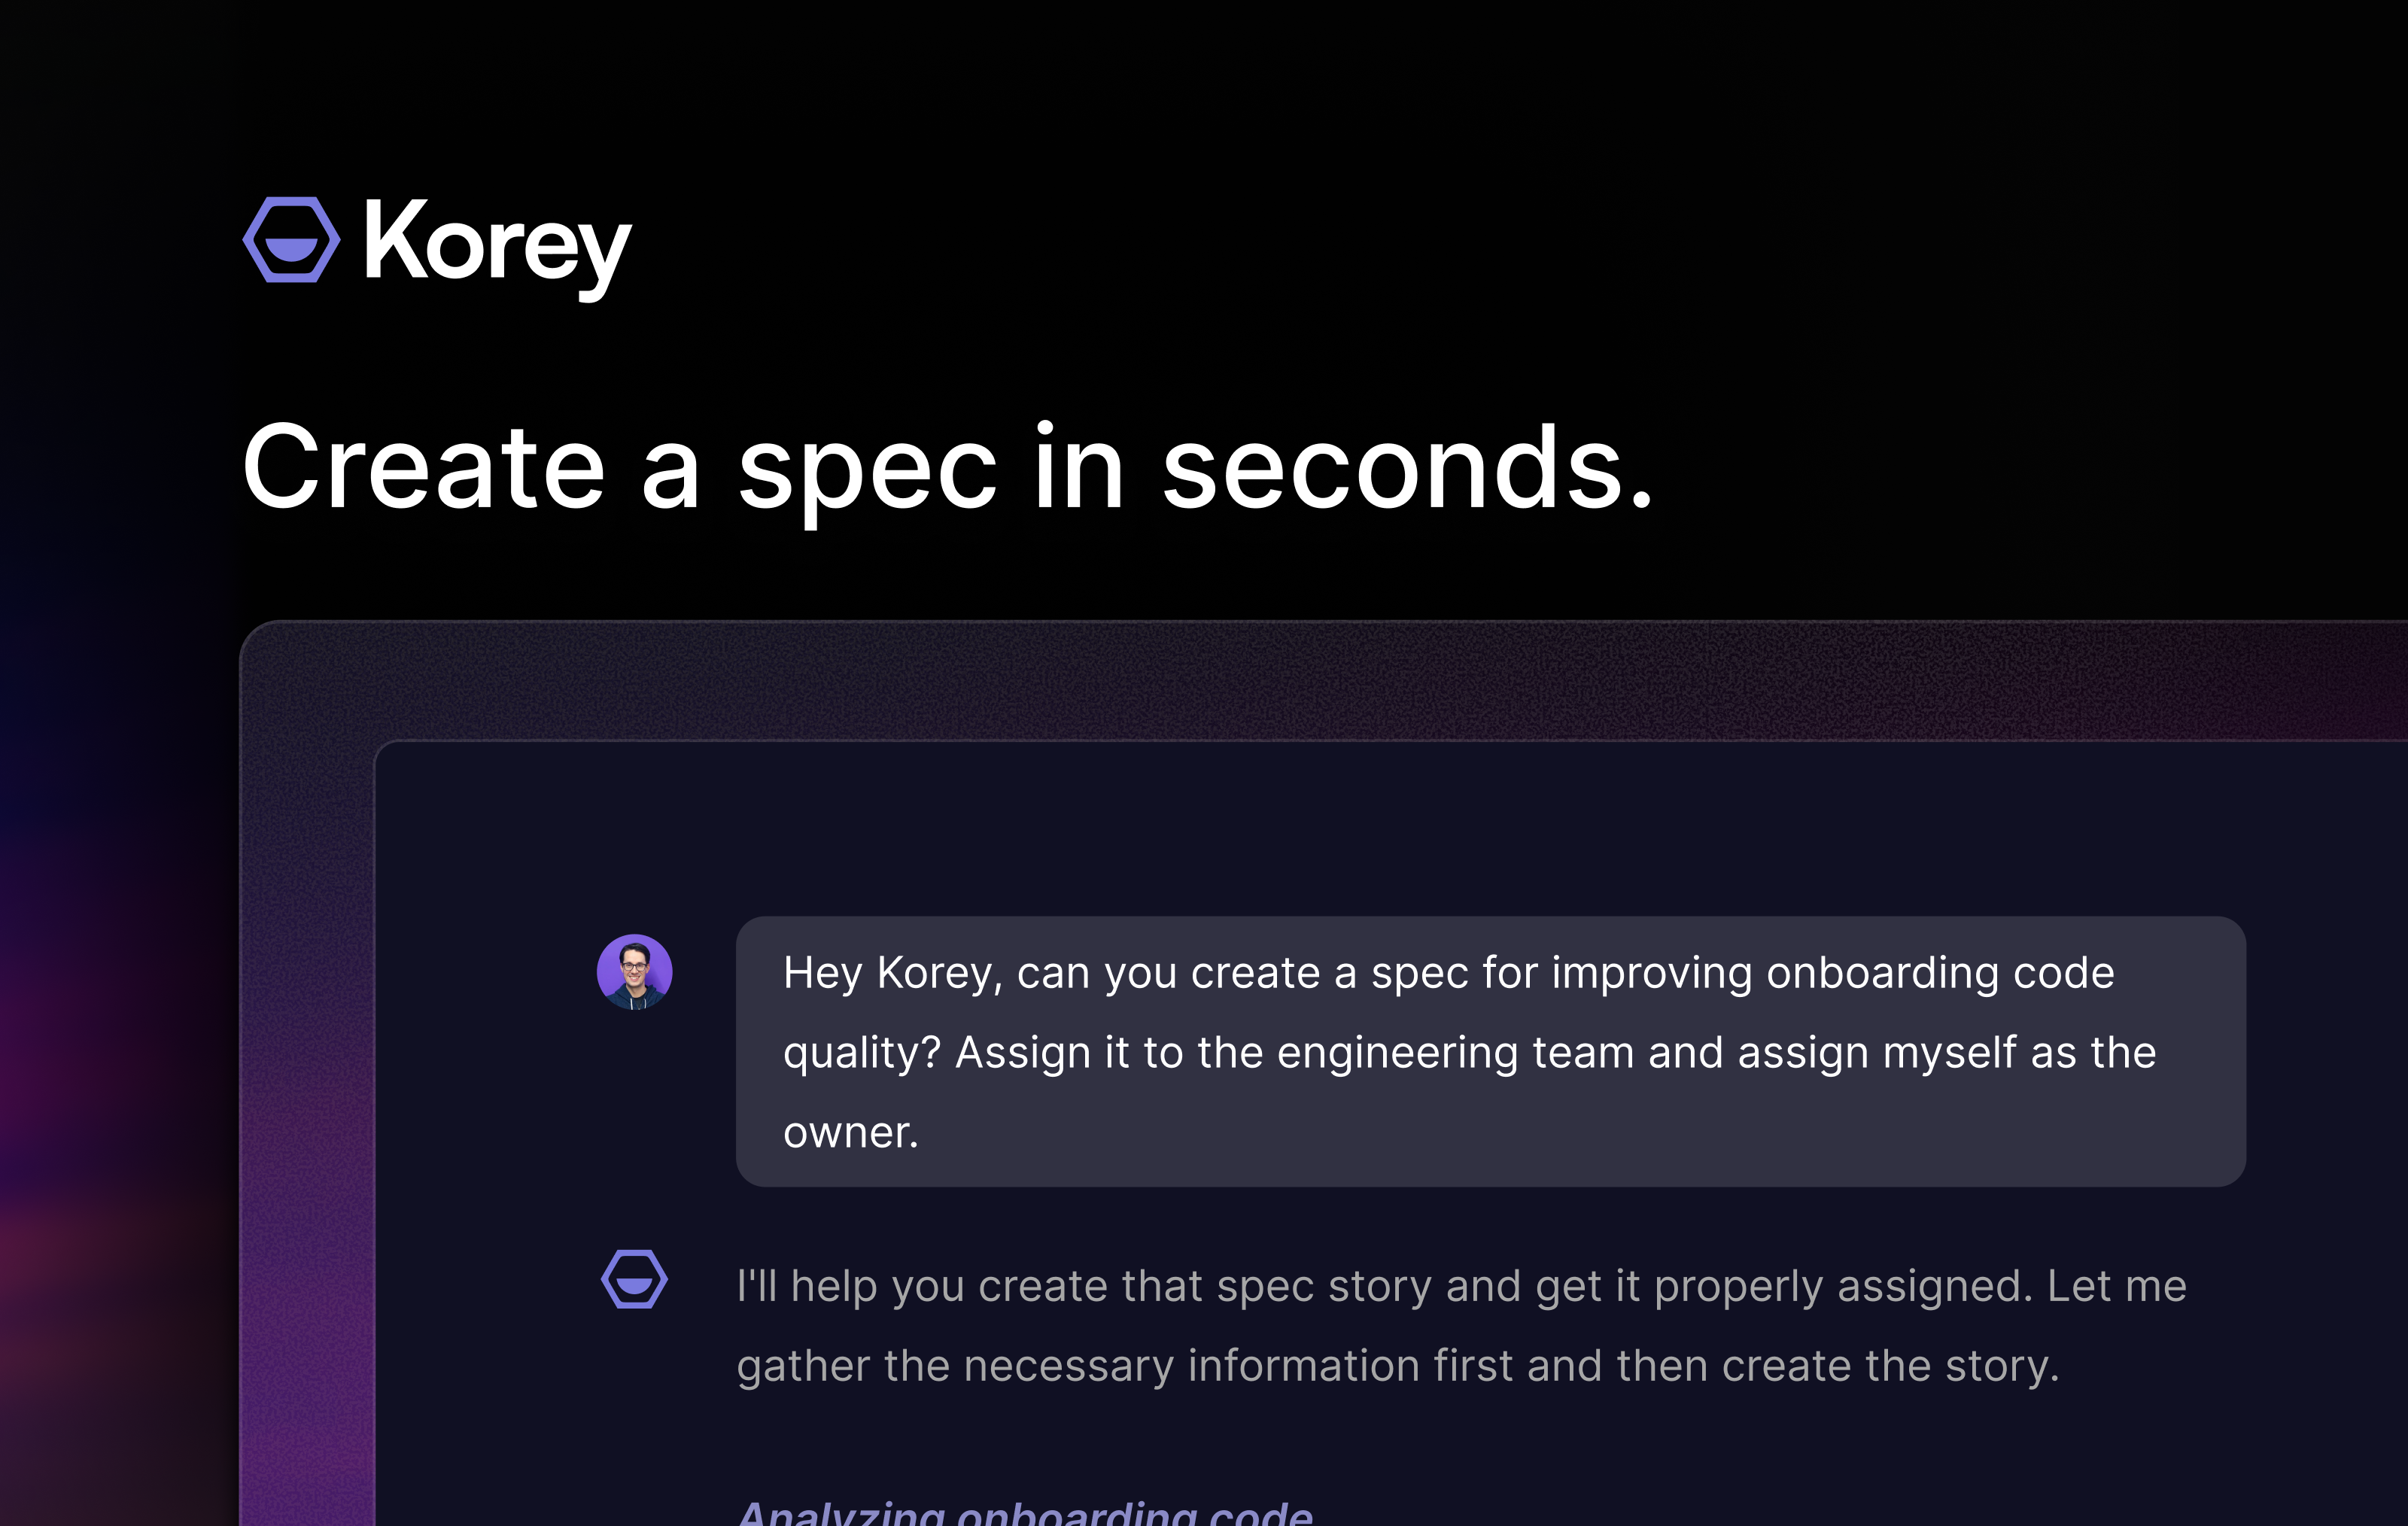Image resolution: width=2408 pixels, height=1526 pixels.
Task: Click the textured outer frame above the chat panel
Action: [1300, 682]
